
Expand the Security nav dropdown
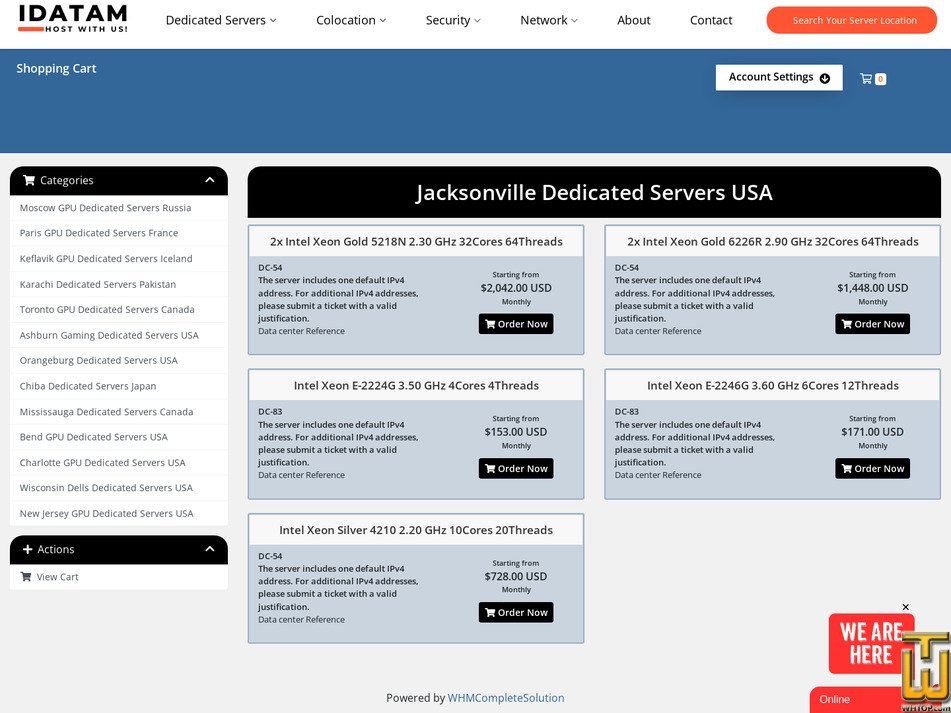(x=453, y=20)
